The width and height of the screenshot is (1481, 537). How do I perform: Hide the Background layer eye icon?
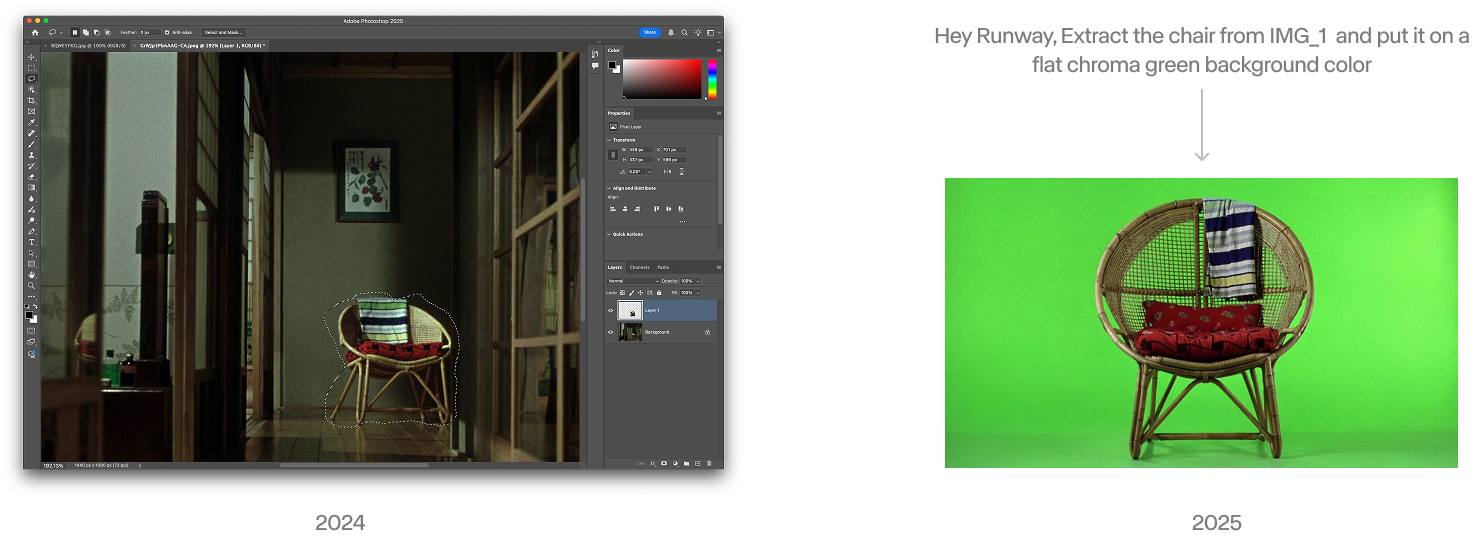tap(611, 332)
